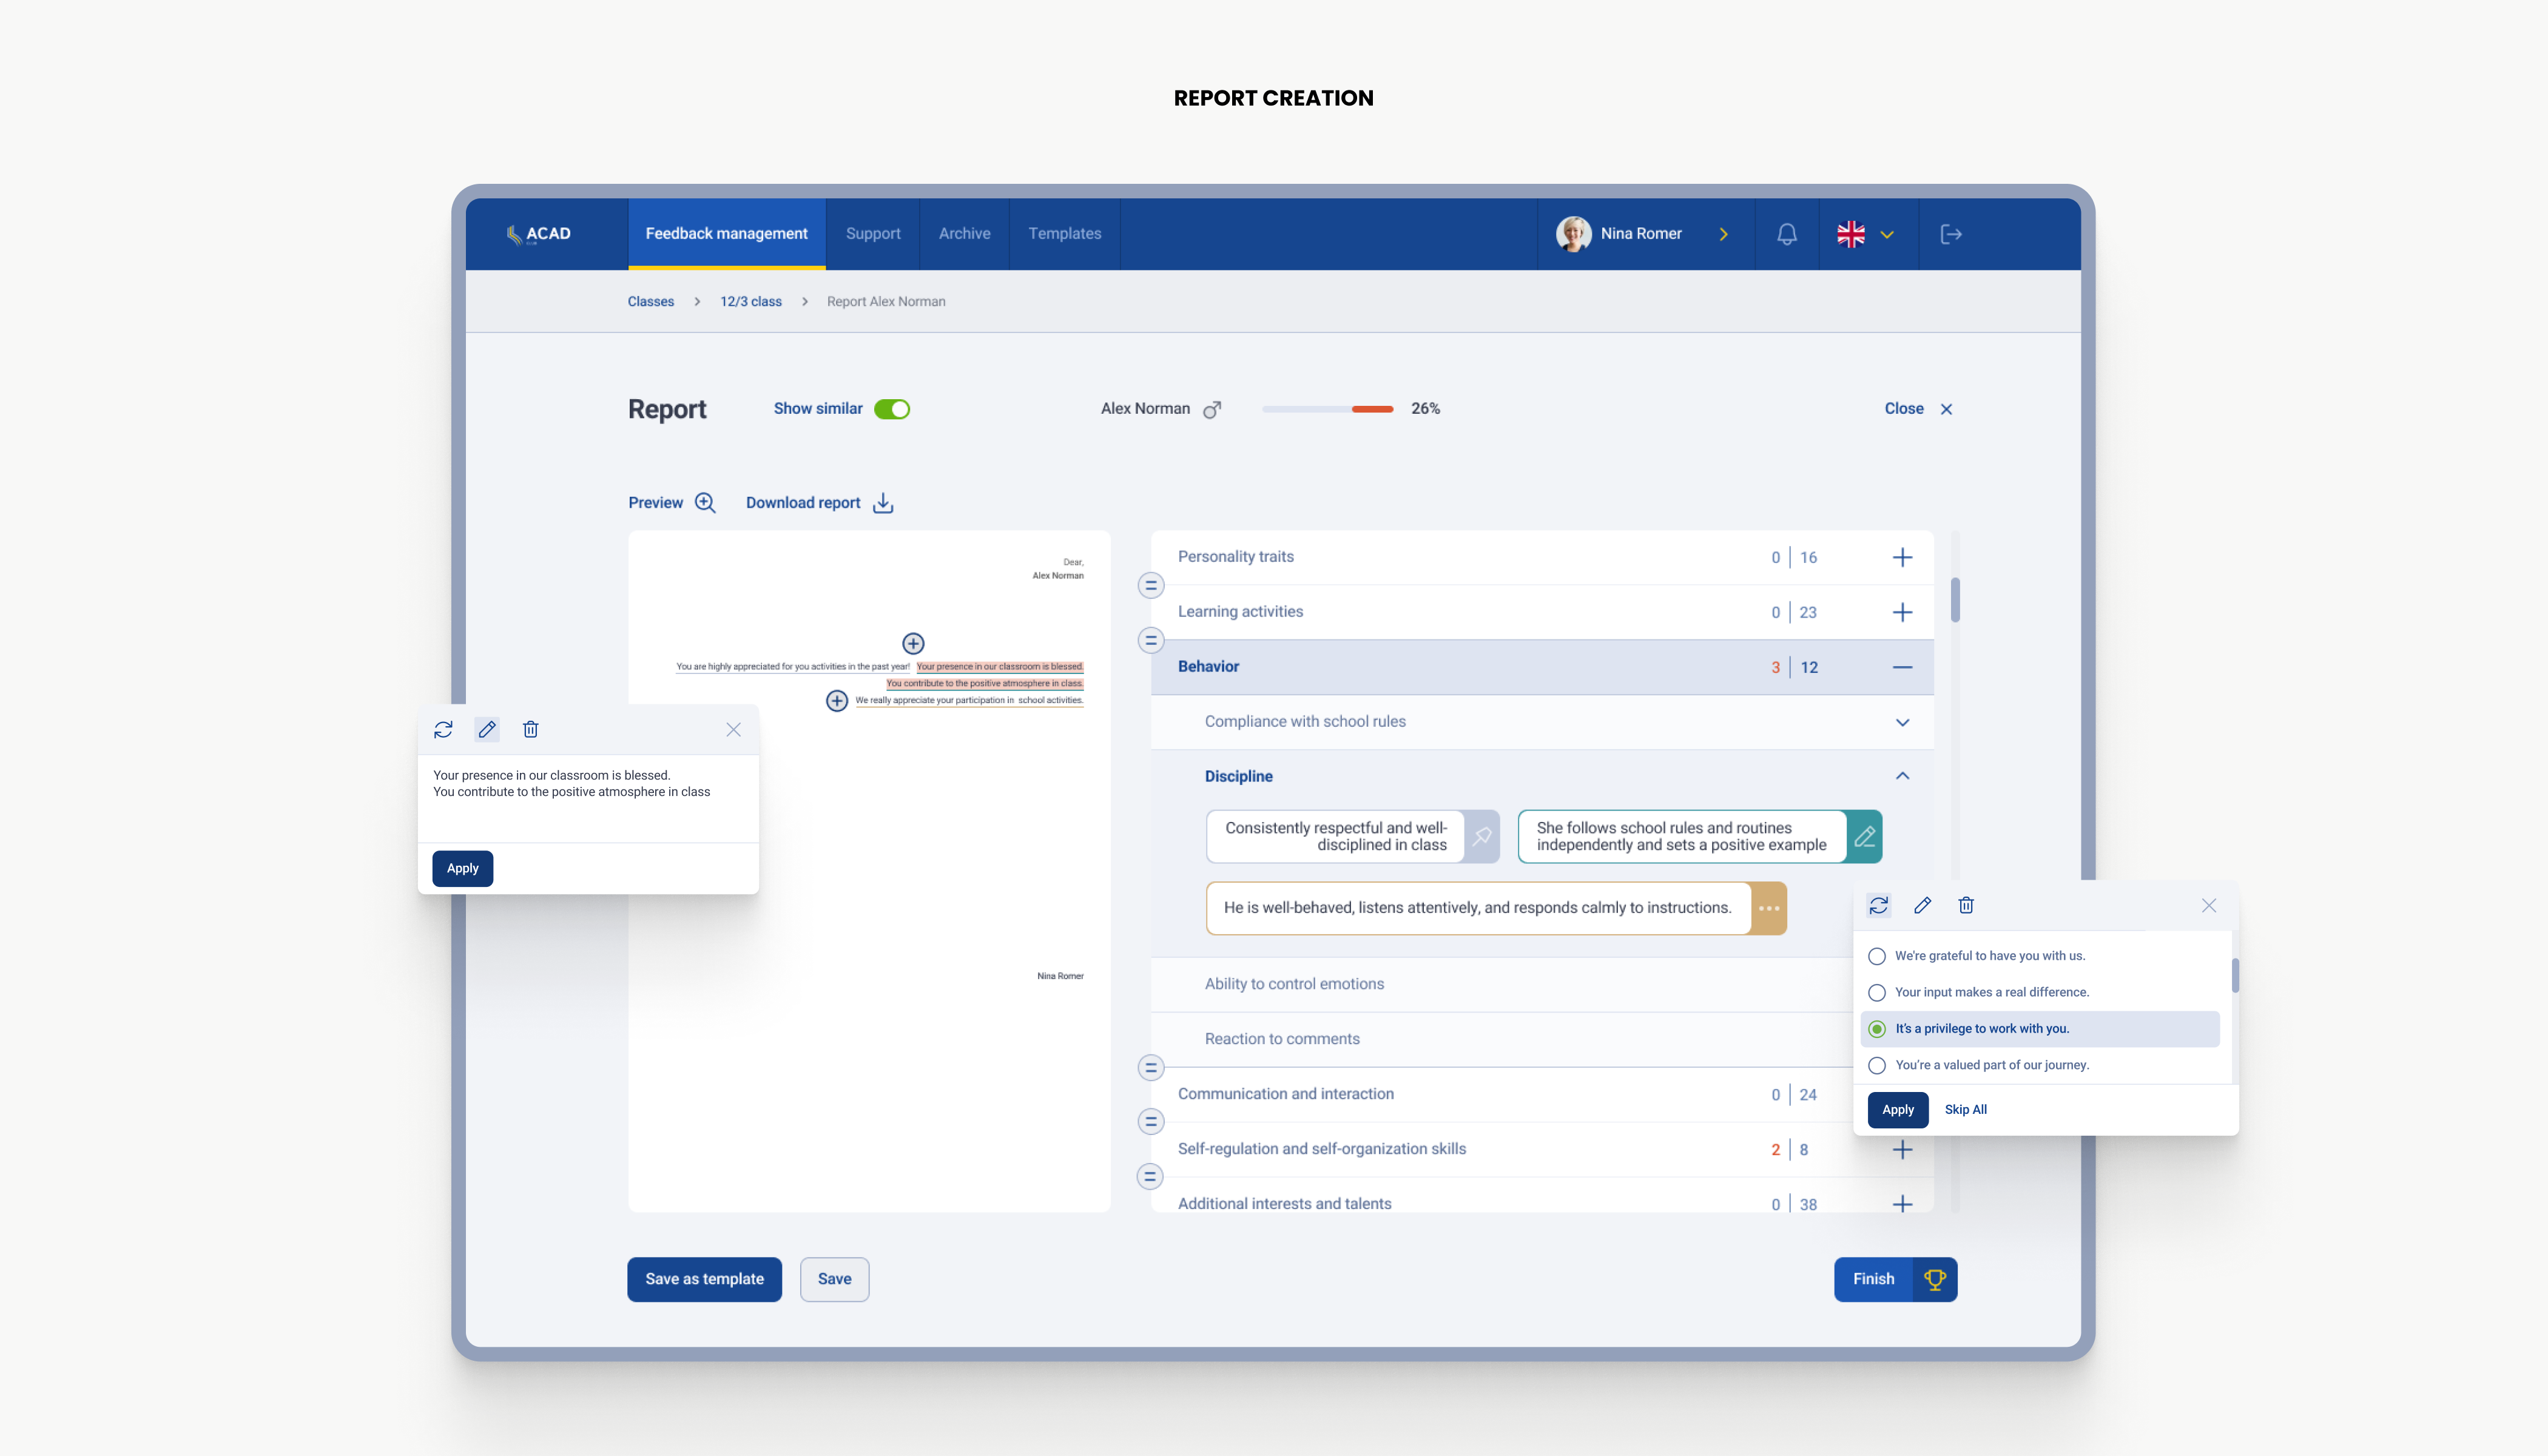Click the logout icon in header
This screenshot has width=2548, height=1456.
pyautogui.click(x=1951, y=234)
